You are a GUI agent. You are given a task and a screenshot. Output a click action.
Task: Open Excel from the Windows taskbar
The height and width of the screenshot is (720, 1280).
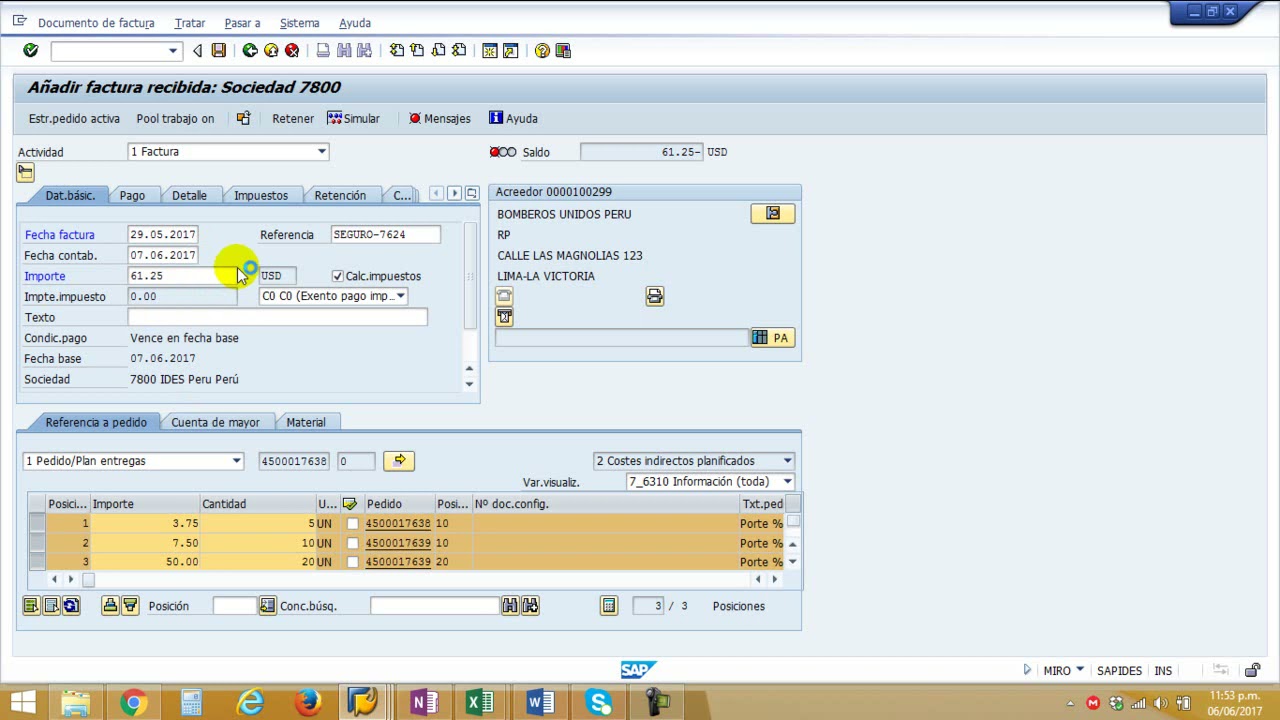pyautogui.click(x=481, y=702)
